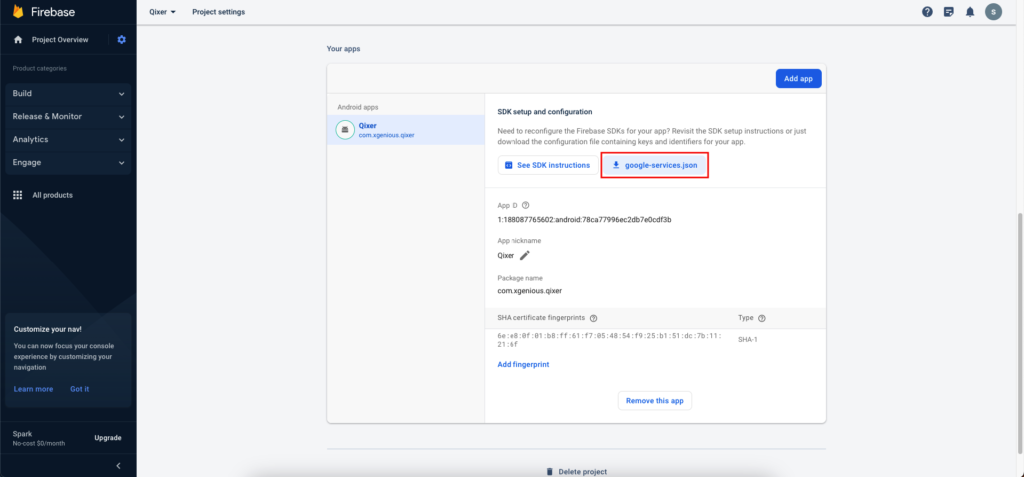Open See SDK instructions
This screenshot has height=477, width=1024.
(547, 165)
